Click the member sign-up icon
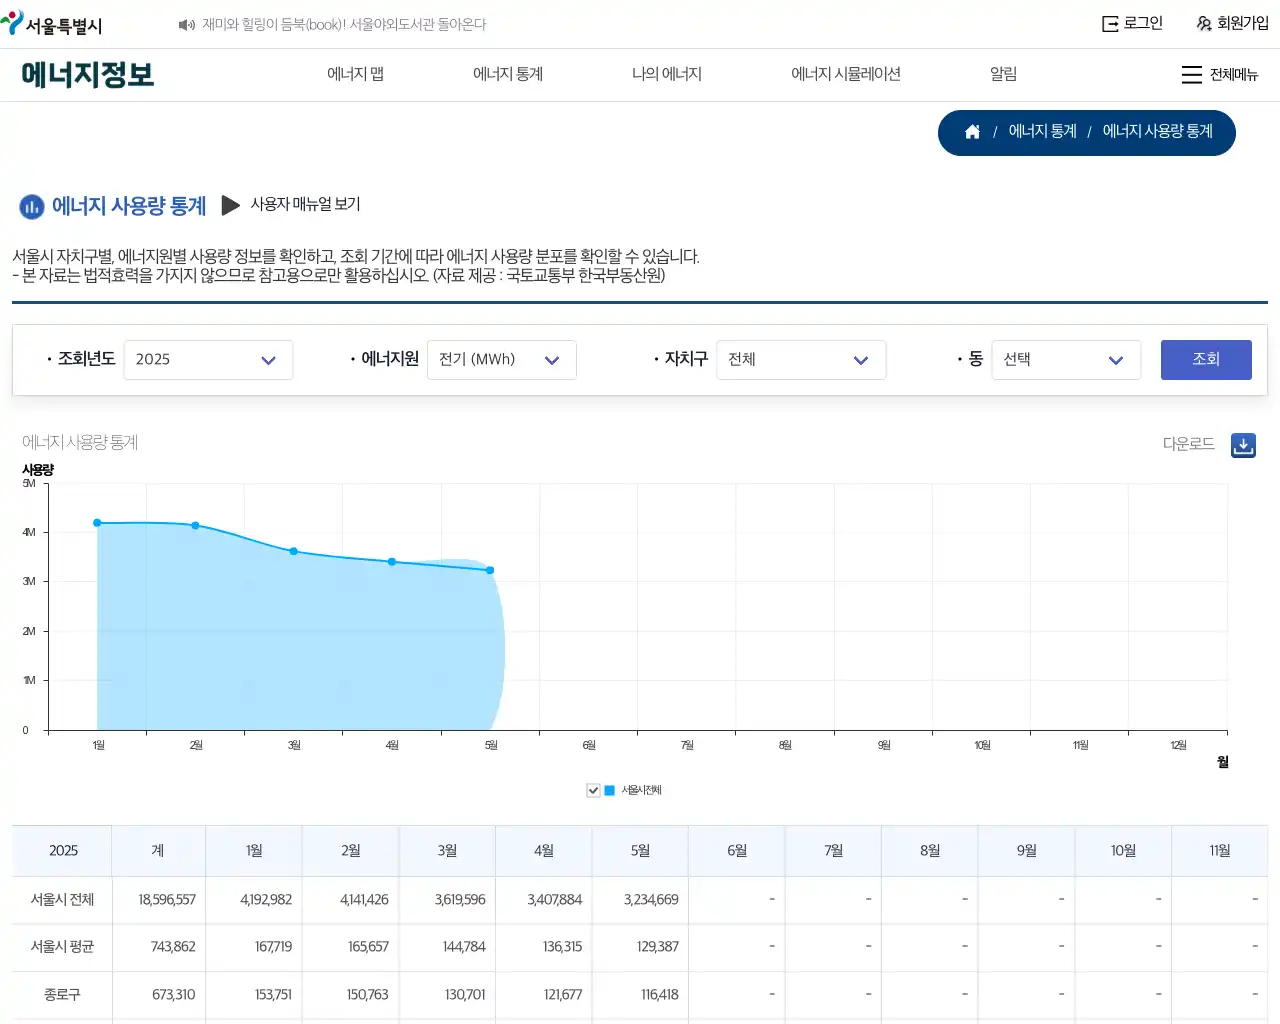Image resolution: width=1280 pixels, height=1024 pixels. (x=1204, y=24)
